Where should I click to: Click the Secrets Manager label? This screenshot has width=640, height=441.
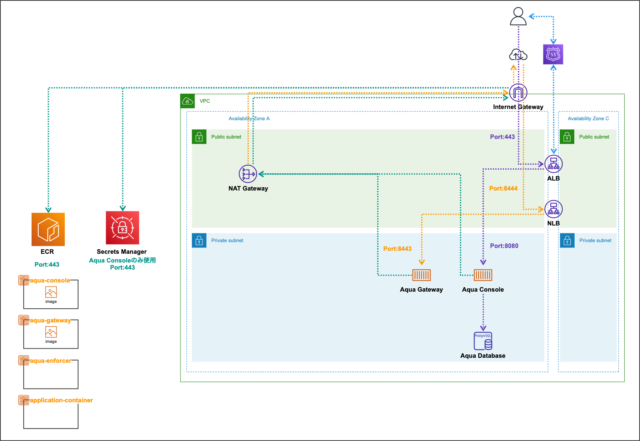(122, 252)
